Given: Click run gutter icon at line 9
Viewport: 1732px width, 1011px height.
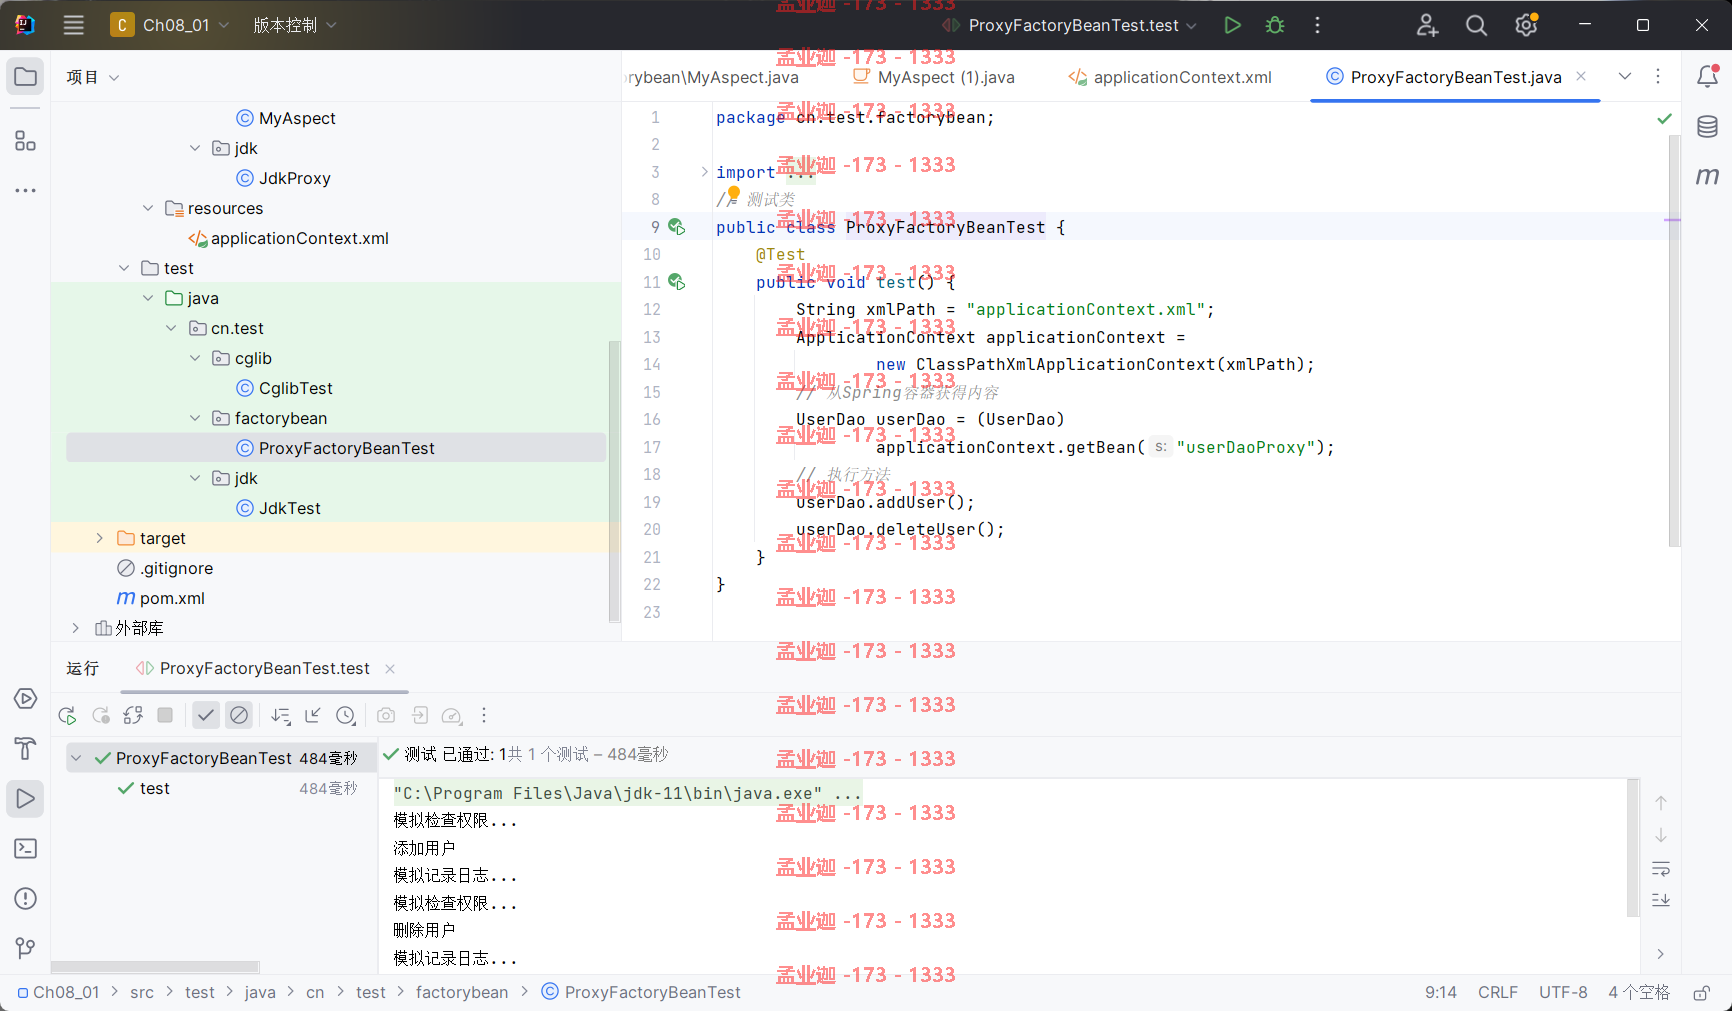Looking at the screenshot, I should pyautogui.click(x=677, y=227).
